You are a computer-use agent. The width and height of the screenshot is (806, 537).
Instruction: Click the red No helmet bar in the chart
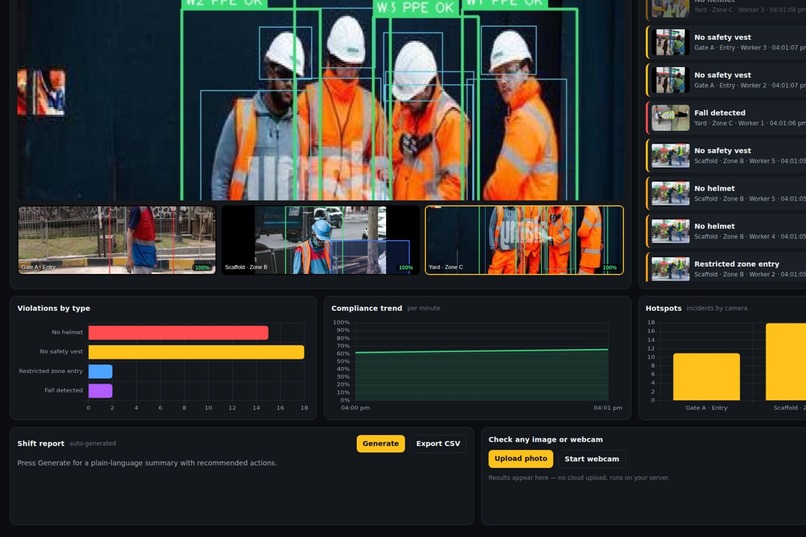[178, 332]
